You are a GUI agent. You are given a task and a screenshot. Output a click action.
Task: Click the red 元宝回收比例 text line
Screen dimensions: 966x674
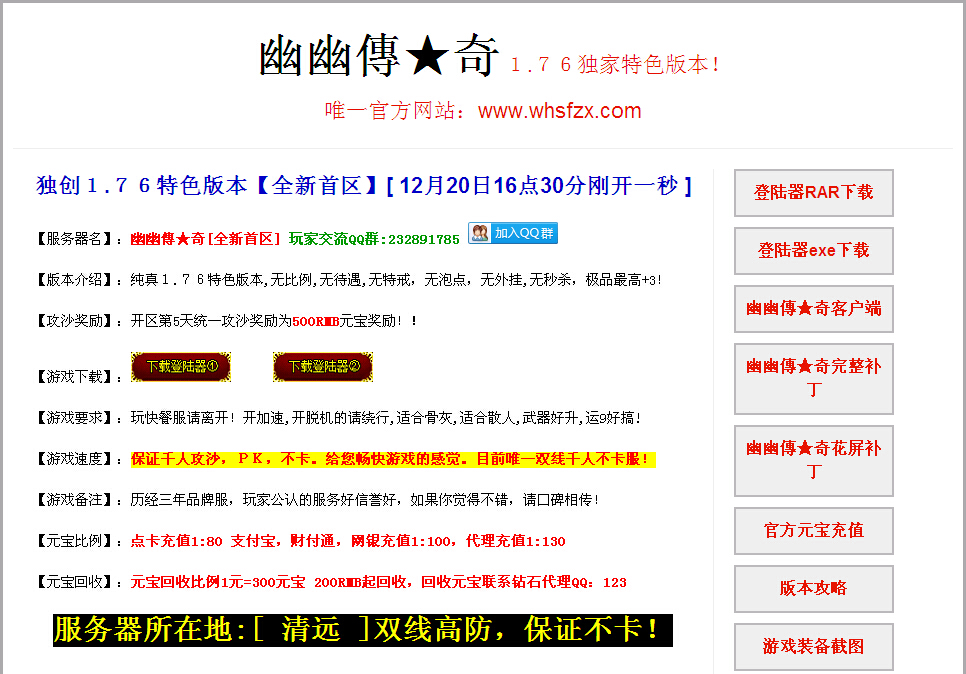(378, 582)
